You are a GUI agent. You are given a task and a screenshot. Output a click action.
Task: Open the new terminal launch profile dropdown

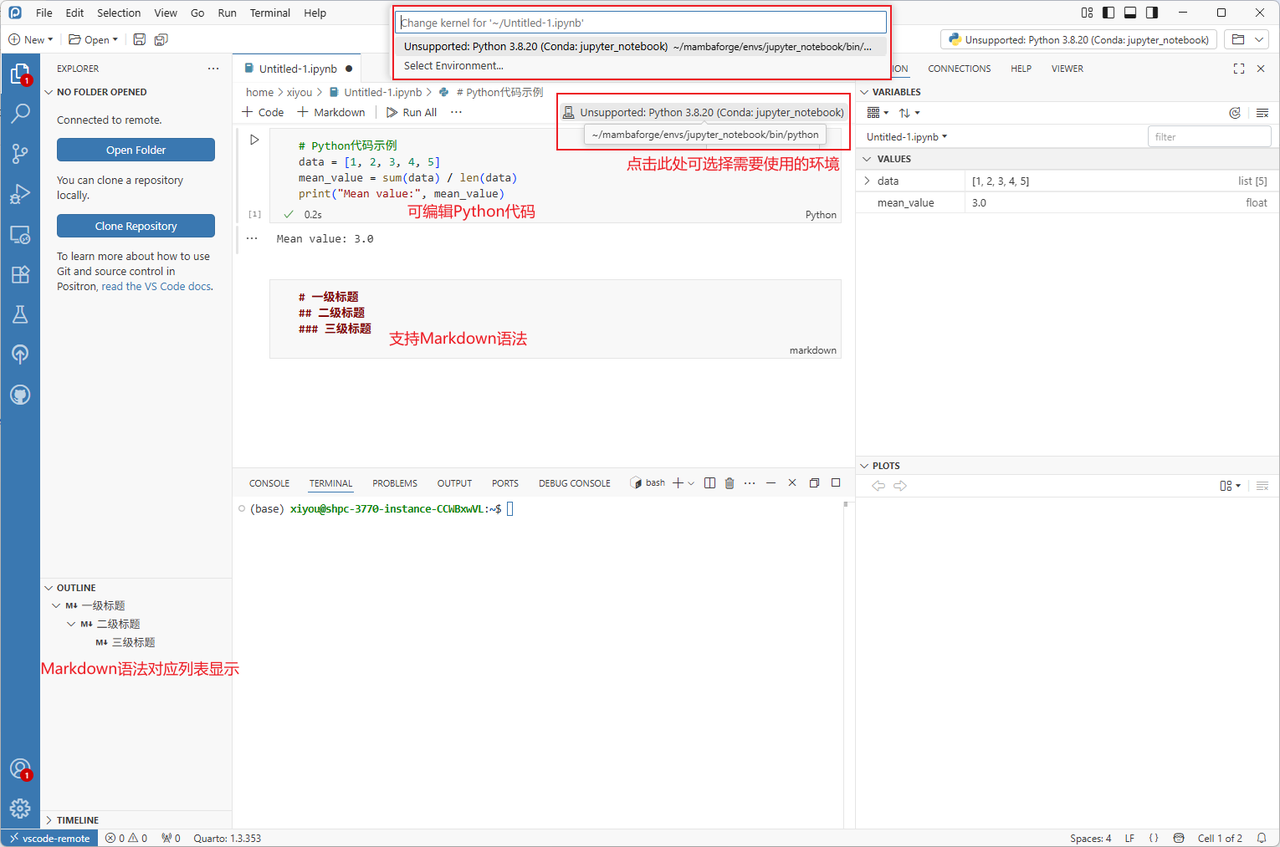[x=691, y=483]
